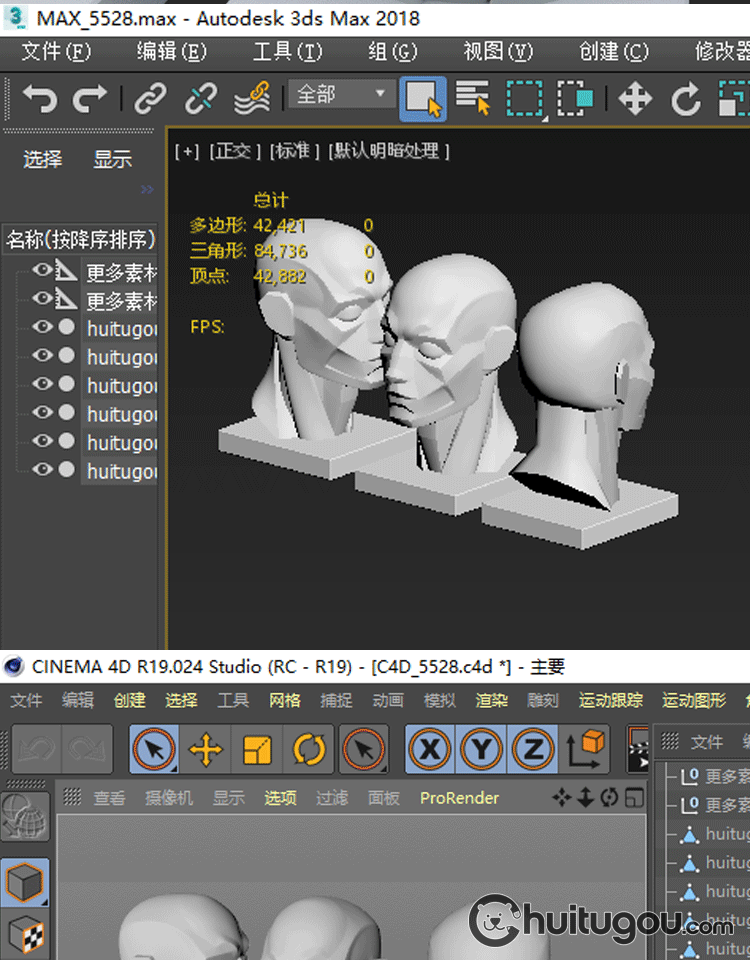Click the Unlink Selection icon
750x960 pixels.
201,98
